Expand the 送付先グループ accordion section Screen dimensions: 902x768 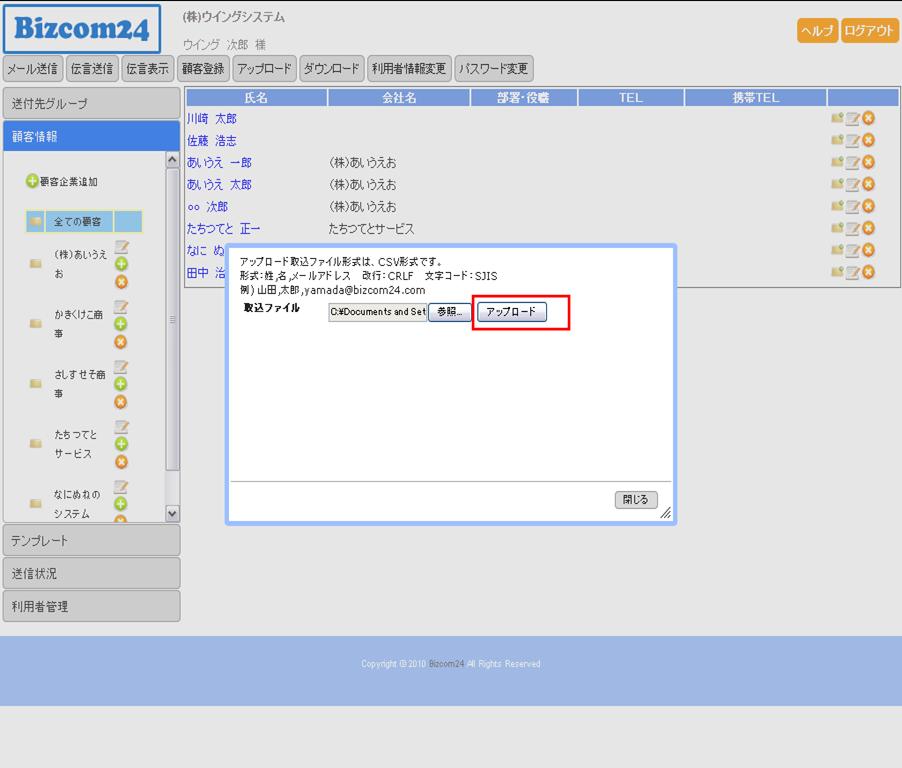[x=91, y=103]
